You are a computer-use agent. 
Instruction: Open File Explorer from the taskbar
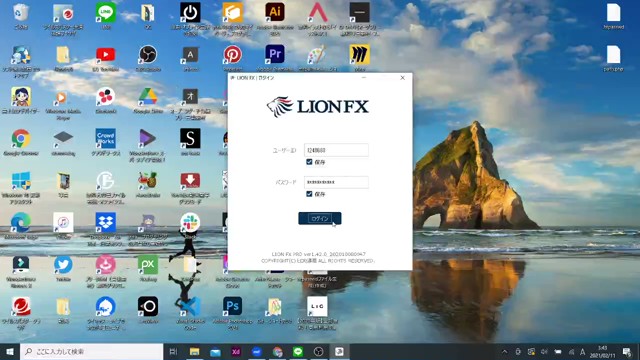[194, 351]
